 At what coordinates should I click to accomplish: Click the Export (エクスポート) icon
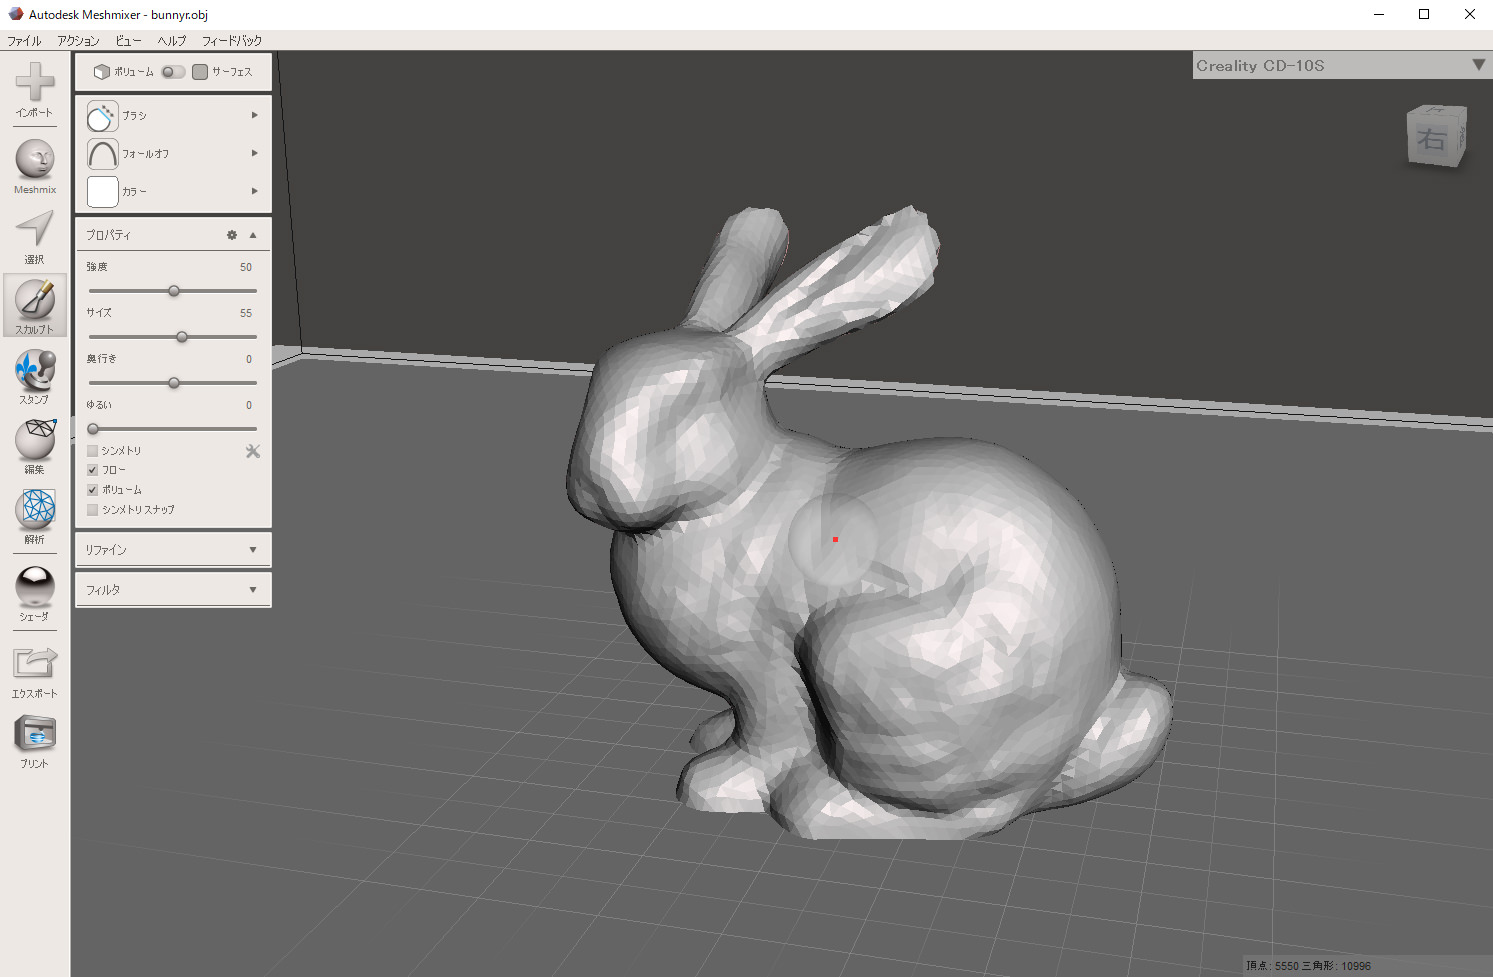point(35,663)
